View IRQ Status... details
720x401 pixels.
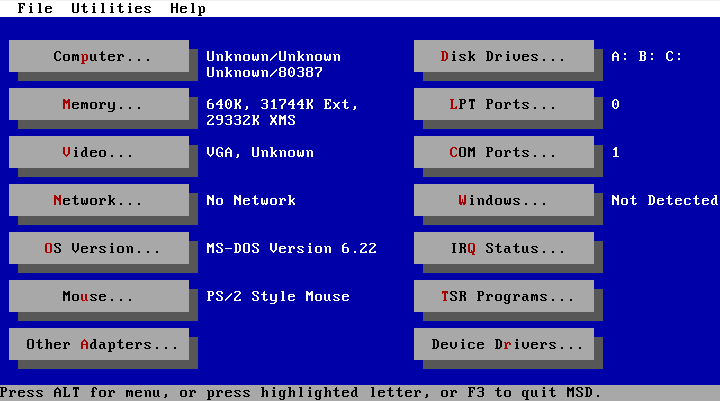tap(504, 248)
